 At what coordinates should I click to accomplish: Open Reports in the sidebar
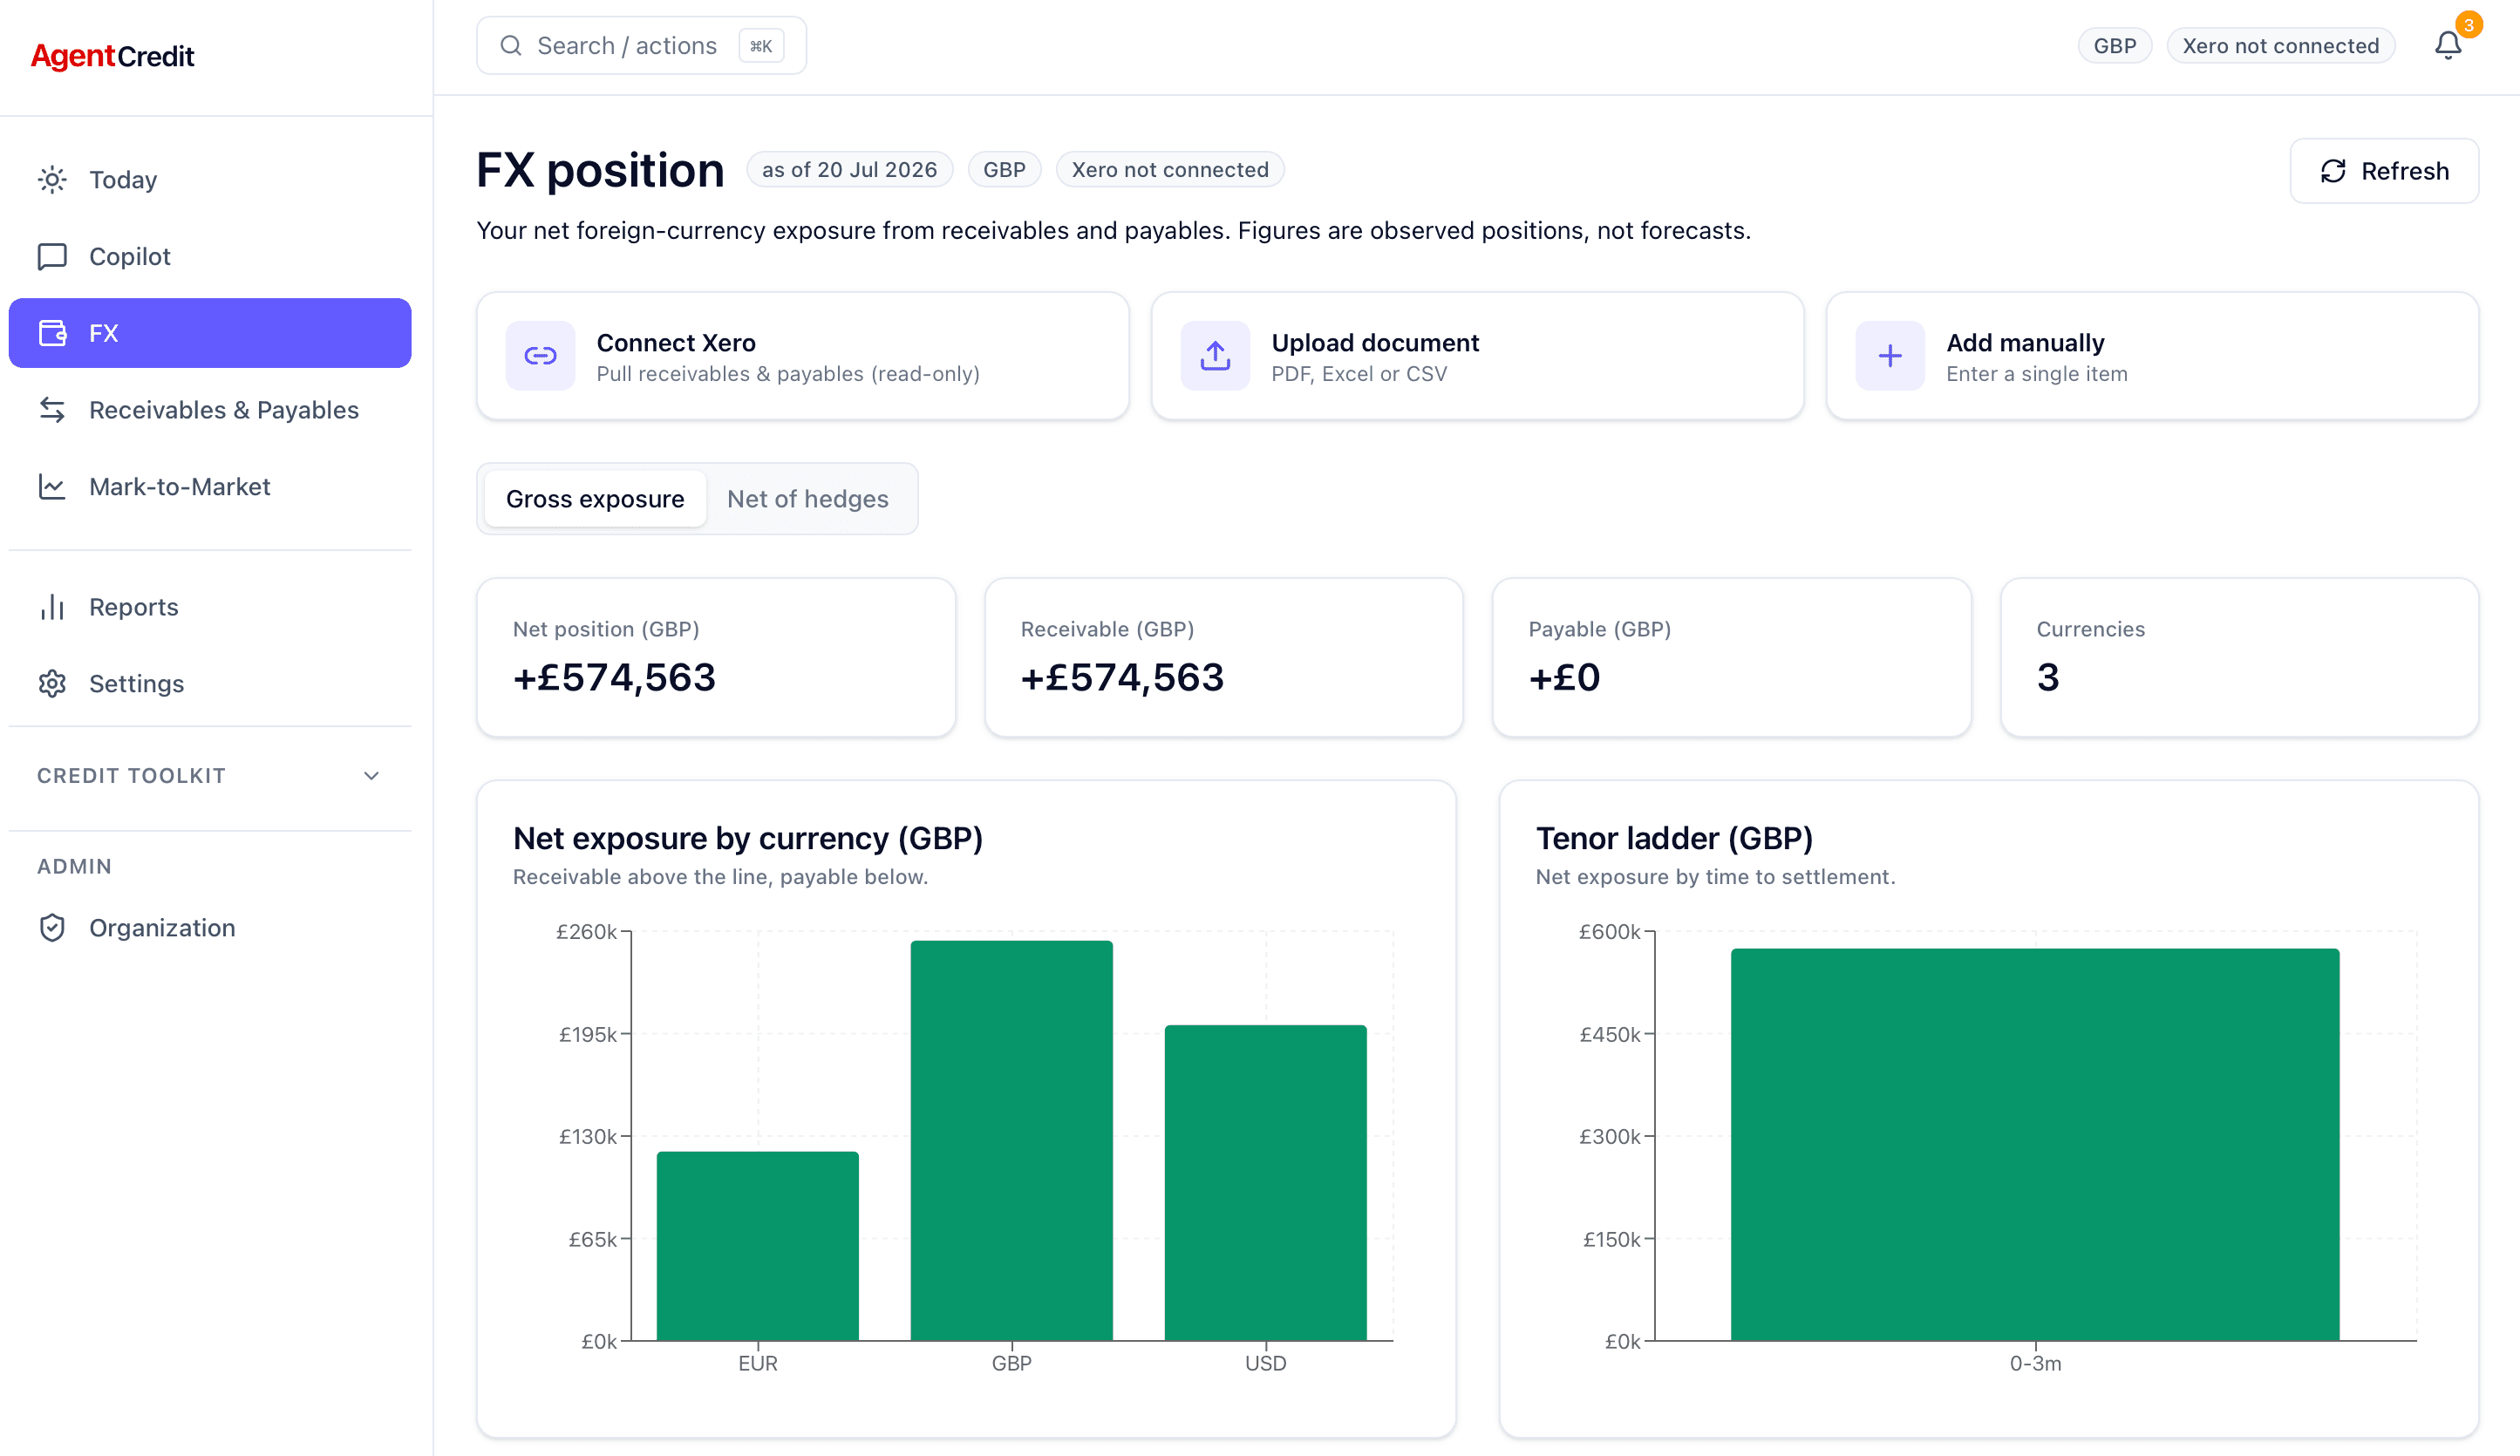[x=210, y=607]
